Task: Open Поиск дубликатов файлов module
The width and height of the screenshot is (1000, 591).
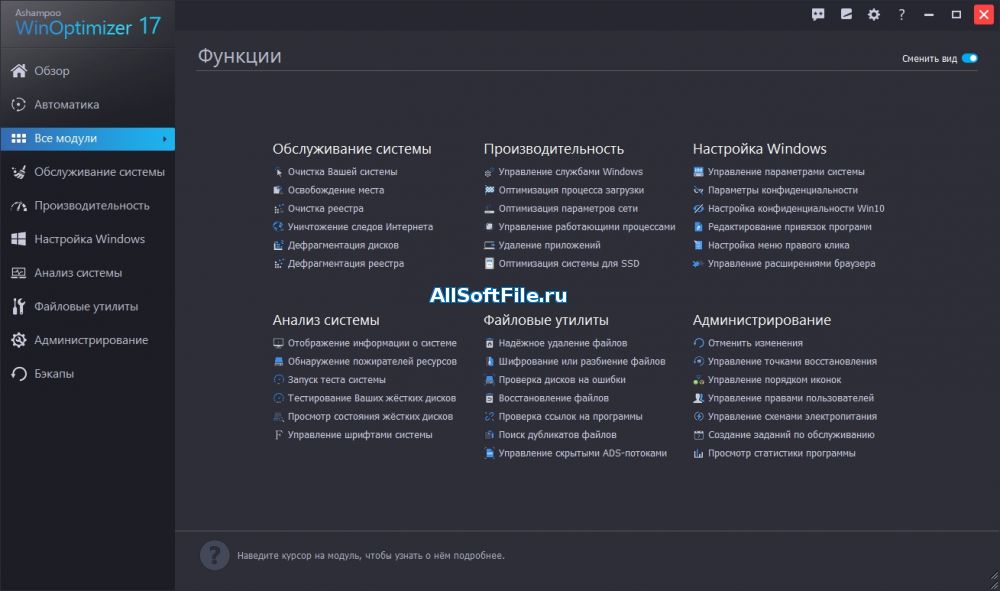Action: point(557,435)
